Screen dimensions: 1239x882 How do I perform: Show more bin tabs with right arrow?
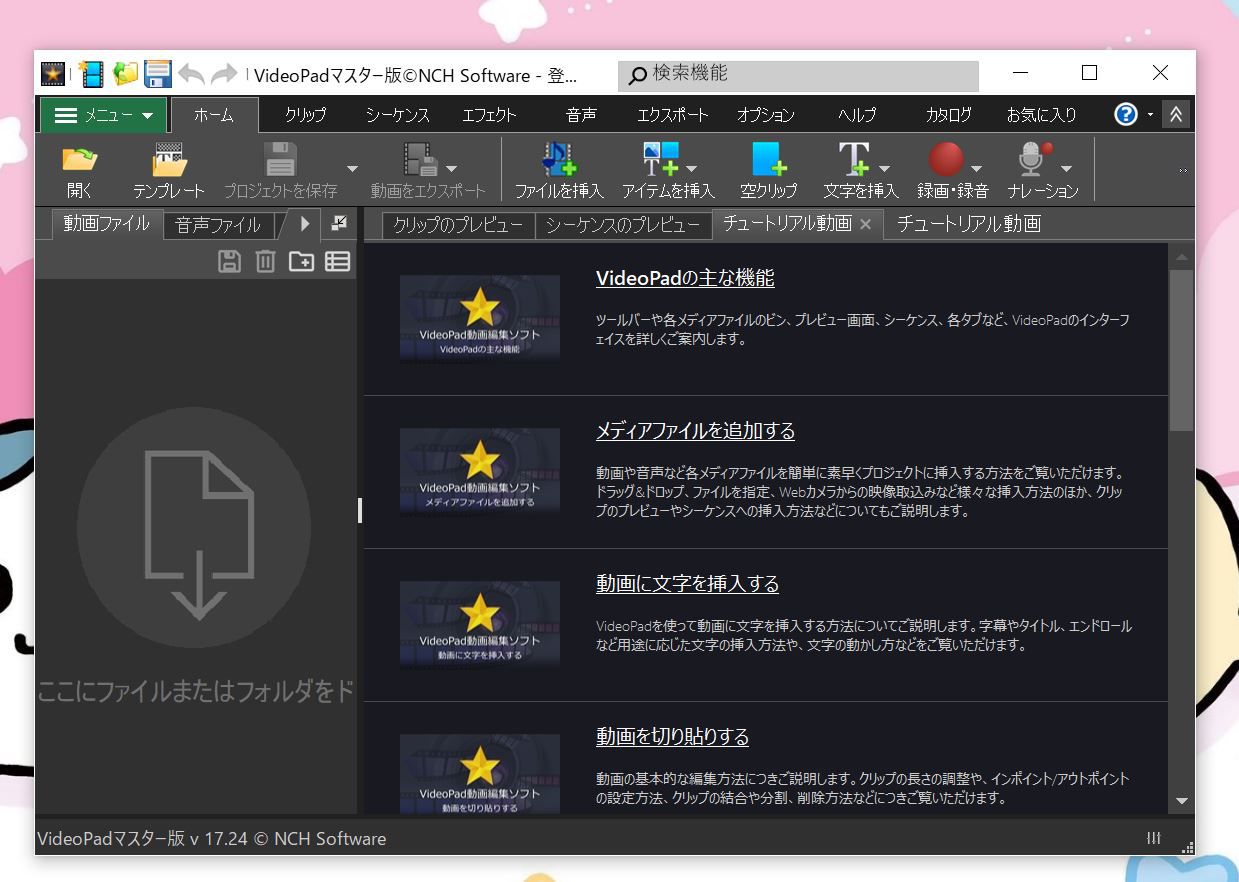click(306, 224)
